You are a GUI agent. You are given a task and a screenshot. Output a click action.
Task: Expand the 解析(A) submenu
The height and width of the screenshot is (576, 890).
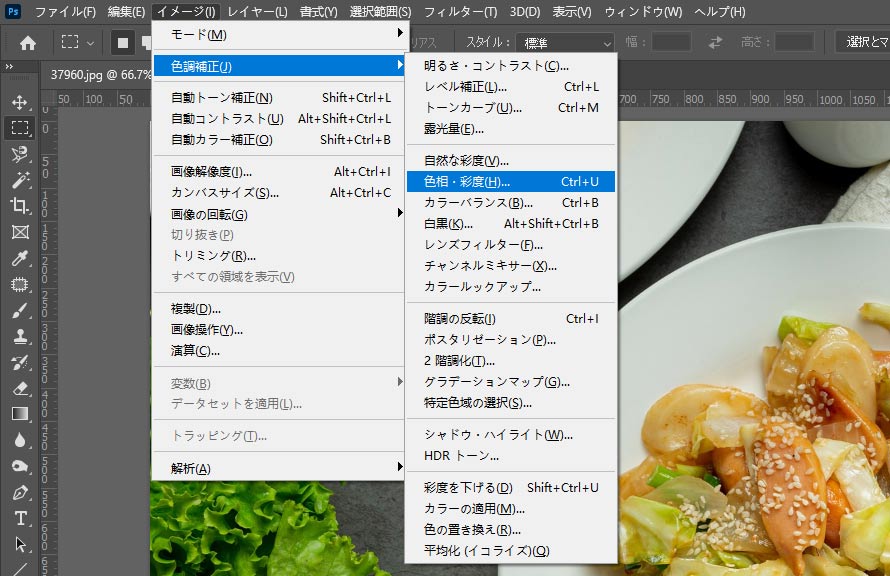(x=278, y=468)
